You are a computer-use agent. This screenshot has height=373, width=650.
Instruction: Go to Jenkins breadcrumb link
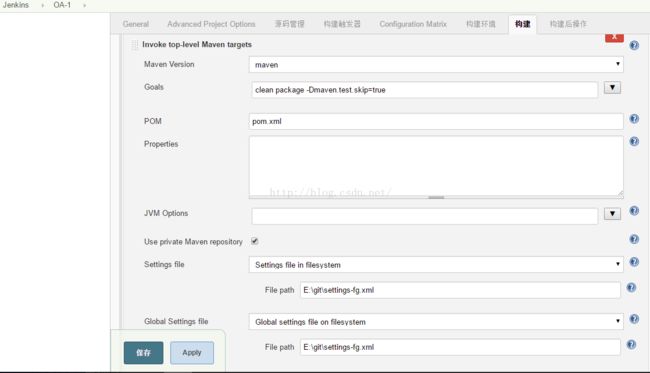[x=16, y=5]
